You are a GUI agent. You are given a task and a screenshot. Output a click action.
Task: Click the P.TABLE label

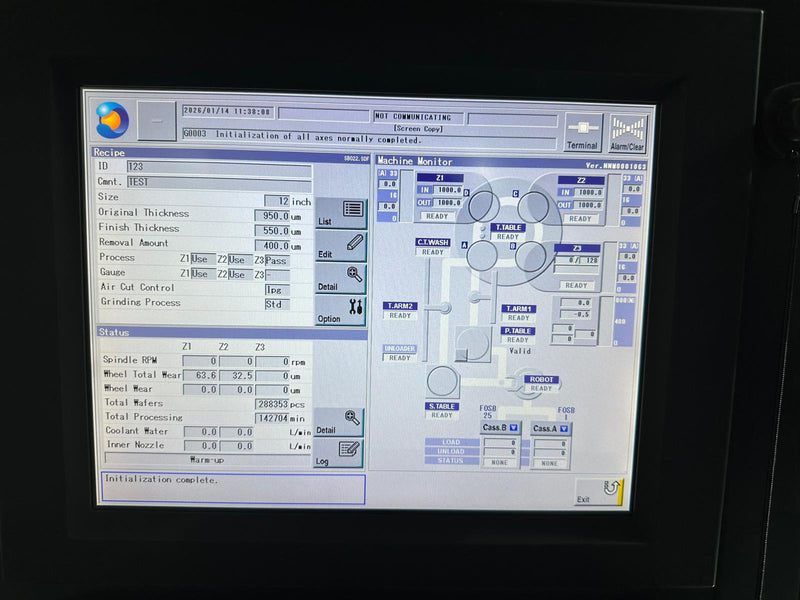click(x=517, y=331)
